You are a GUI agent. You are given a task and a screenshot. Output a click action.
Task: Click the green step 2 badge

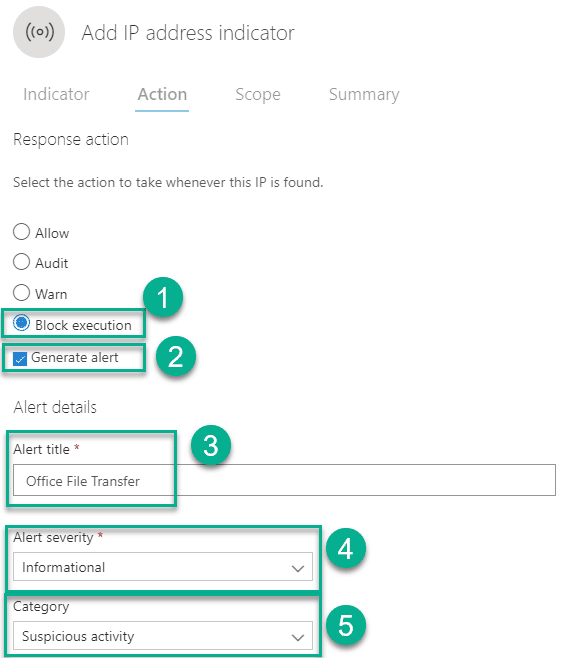pyautogui.click(x=175, y=356)
